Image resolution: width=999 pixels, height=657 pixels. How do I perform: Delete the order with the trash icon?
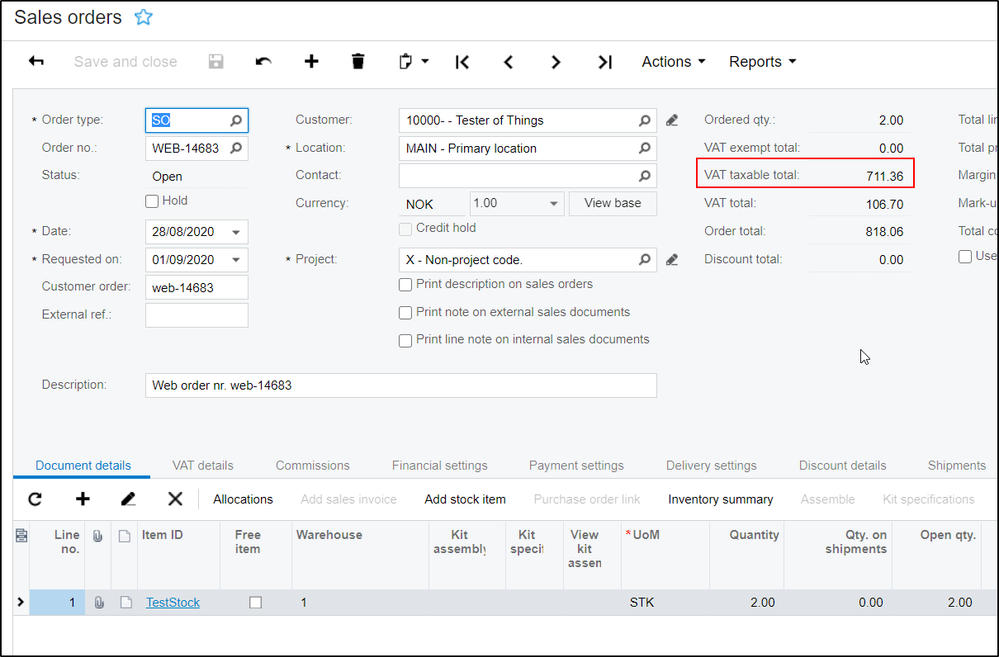coord(358,62)
